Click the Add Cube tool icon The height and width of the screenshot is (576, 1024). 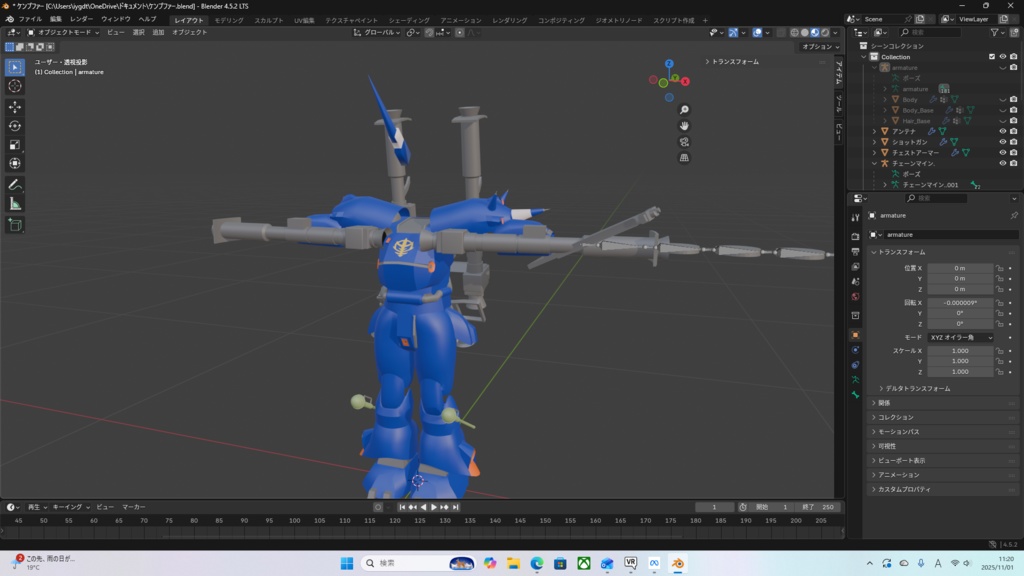(x=15, y=225)
